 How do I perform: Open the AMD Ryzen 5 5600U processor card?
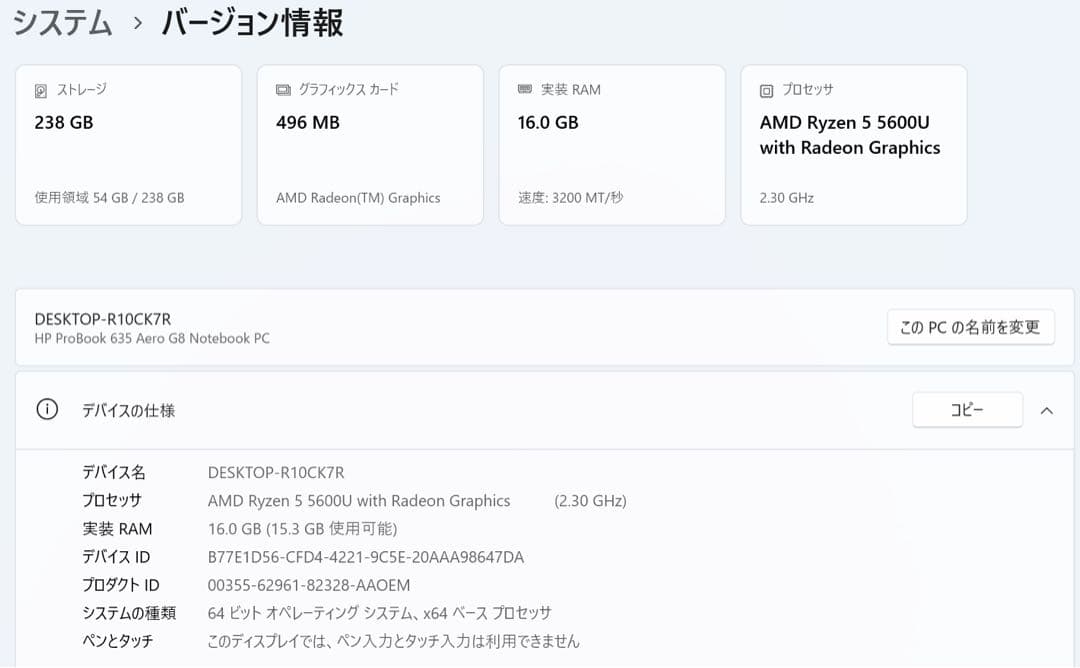tap(853, 144)
